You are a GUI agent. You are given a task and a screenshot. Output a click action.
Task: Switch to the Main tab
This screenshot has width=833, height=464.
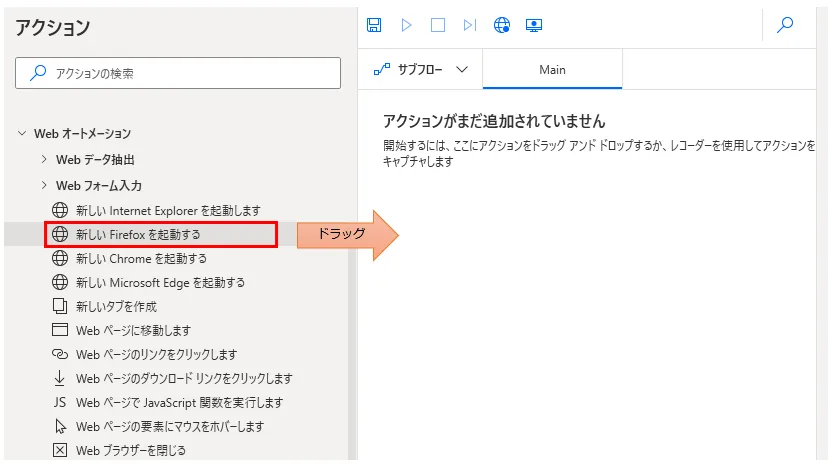click(552, 70)
